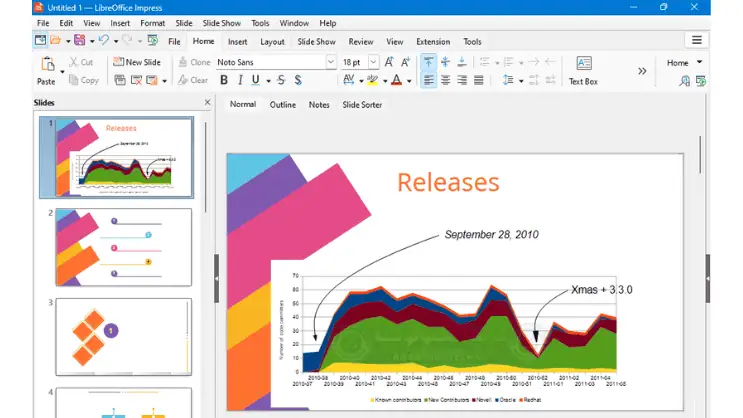Toggle Align Left paragraph alignment
This screenshot has width=743, height=418.
[x=428, y=80]
